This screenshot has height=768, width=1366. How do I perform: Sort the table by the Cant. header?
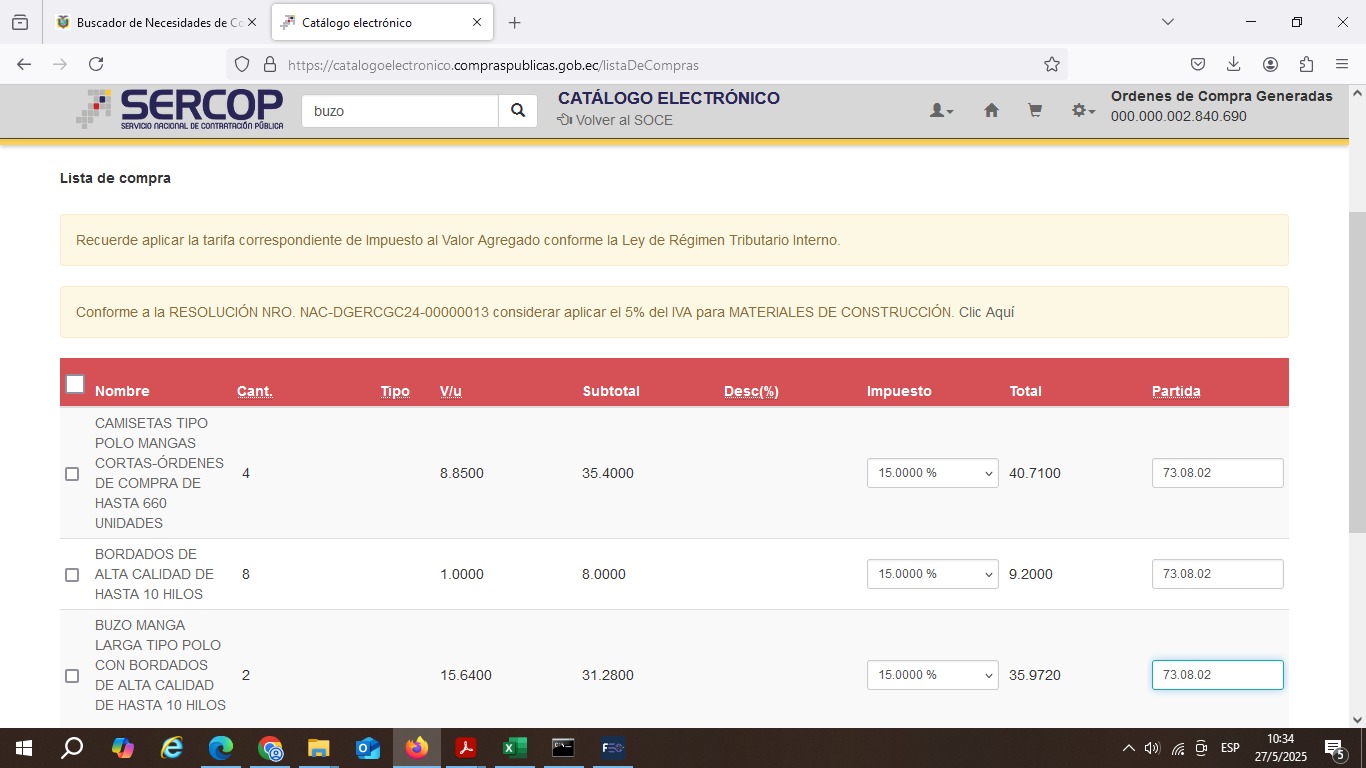[x=254, y=391]
